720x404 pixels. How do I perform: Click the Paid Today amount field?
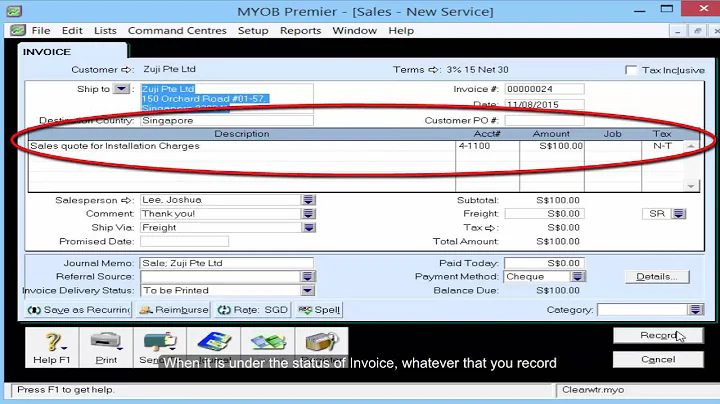coord(544,263)
